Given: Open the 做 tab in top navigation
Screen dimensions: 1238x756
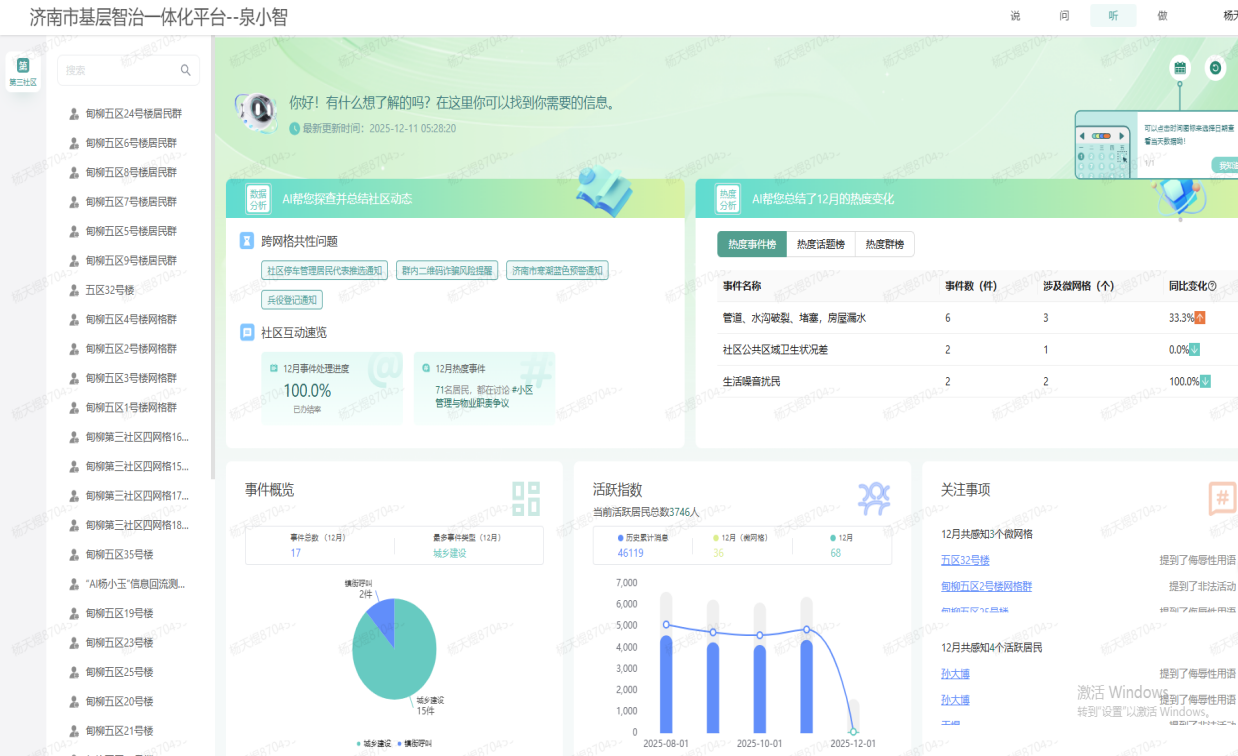Looking at the screenshot, I should tap(1162, 16).
